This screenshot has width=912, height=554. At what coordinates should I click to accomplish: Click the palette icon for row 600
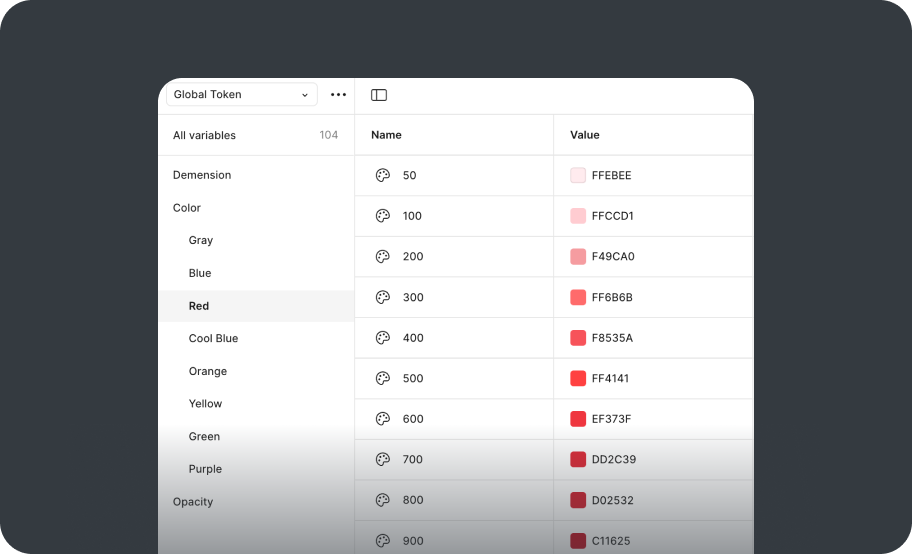click(x=382, y=418)
